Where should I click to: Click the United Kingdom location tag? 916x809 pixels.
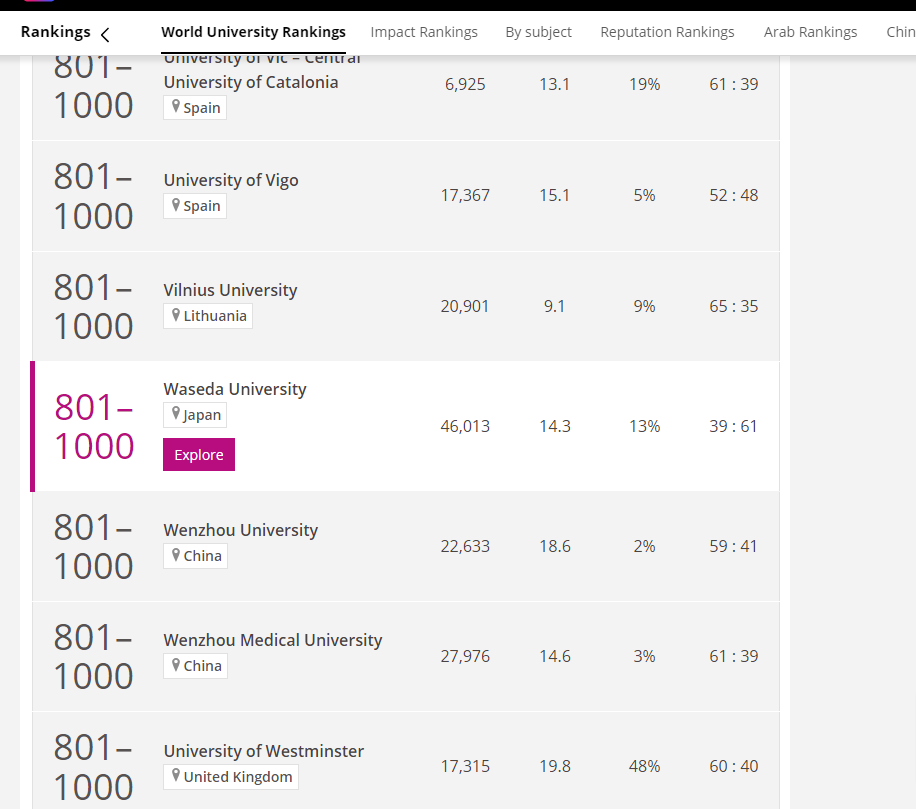pos(231,776)
